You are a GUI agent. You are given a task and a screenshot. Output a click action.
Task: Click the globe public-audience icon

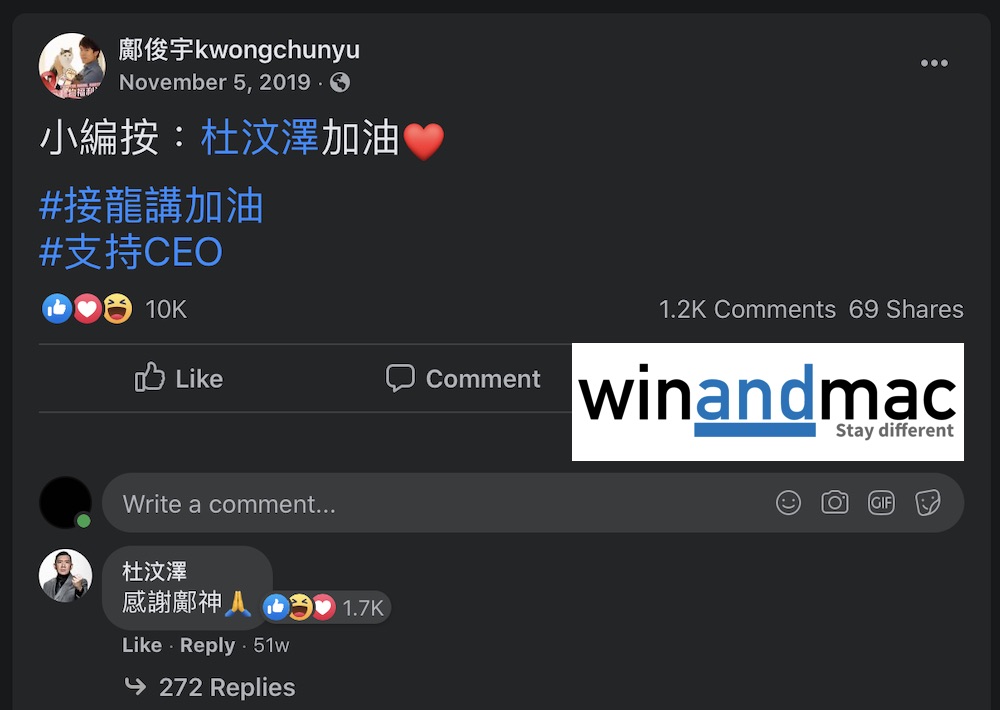point(340,82)
